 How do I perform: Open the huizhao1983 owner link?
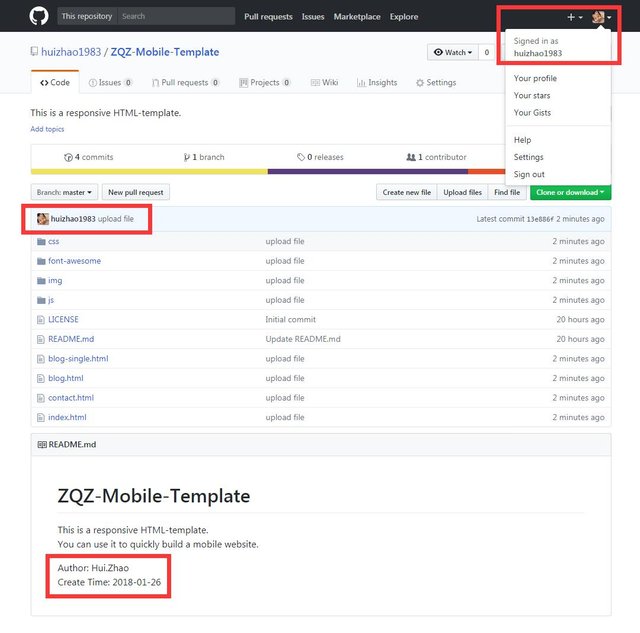[71, 52]
